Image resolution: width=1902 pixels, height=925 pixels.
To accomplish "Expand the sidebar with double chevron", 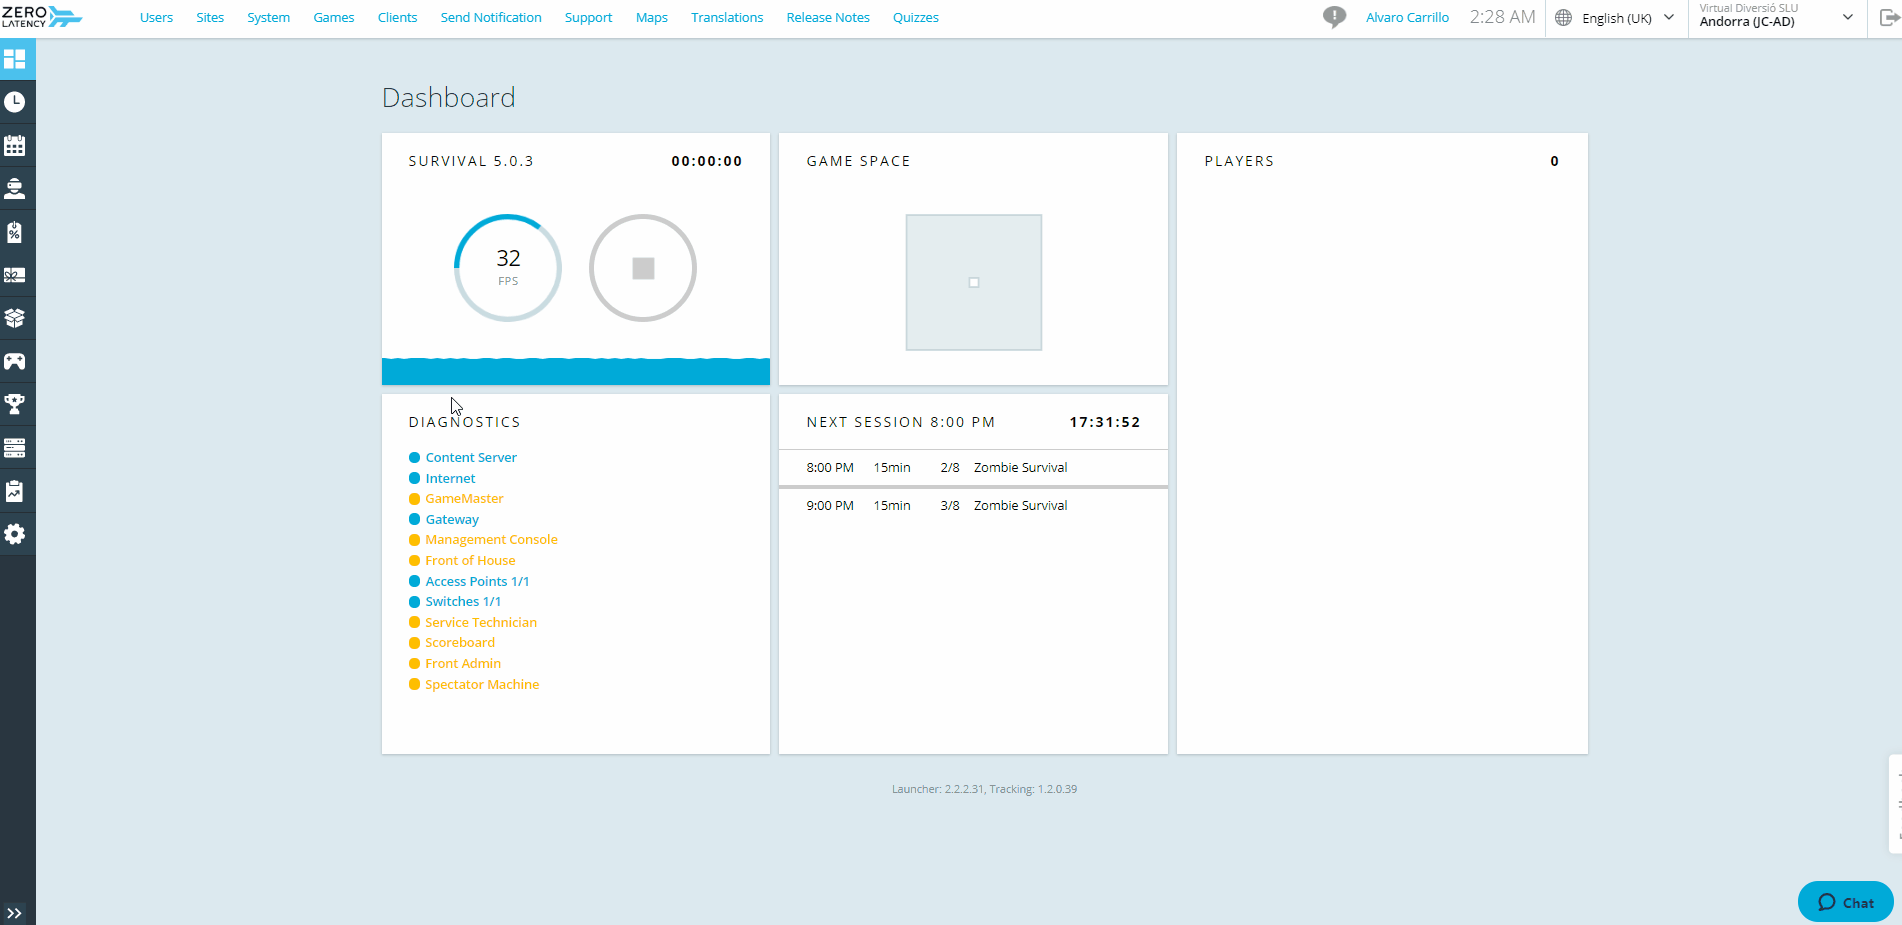I will (14, 913).
